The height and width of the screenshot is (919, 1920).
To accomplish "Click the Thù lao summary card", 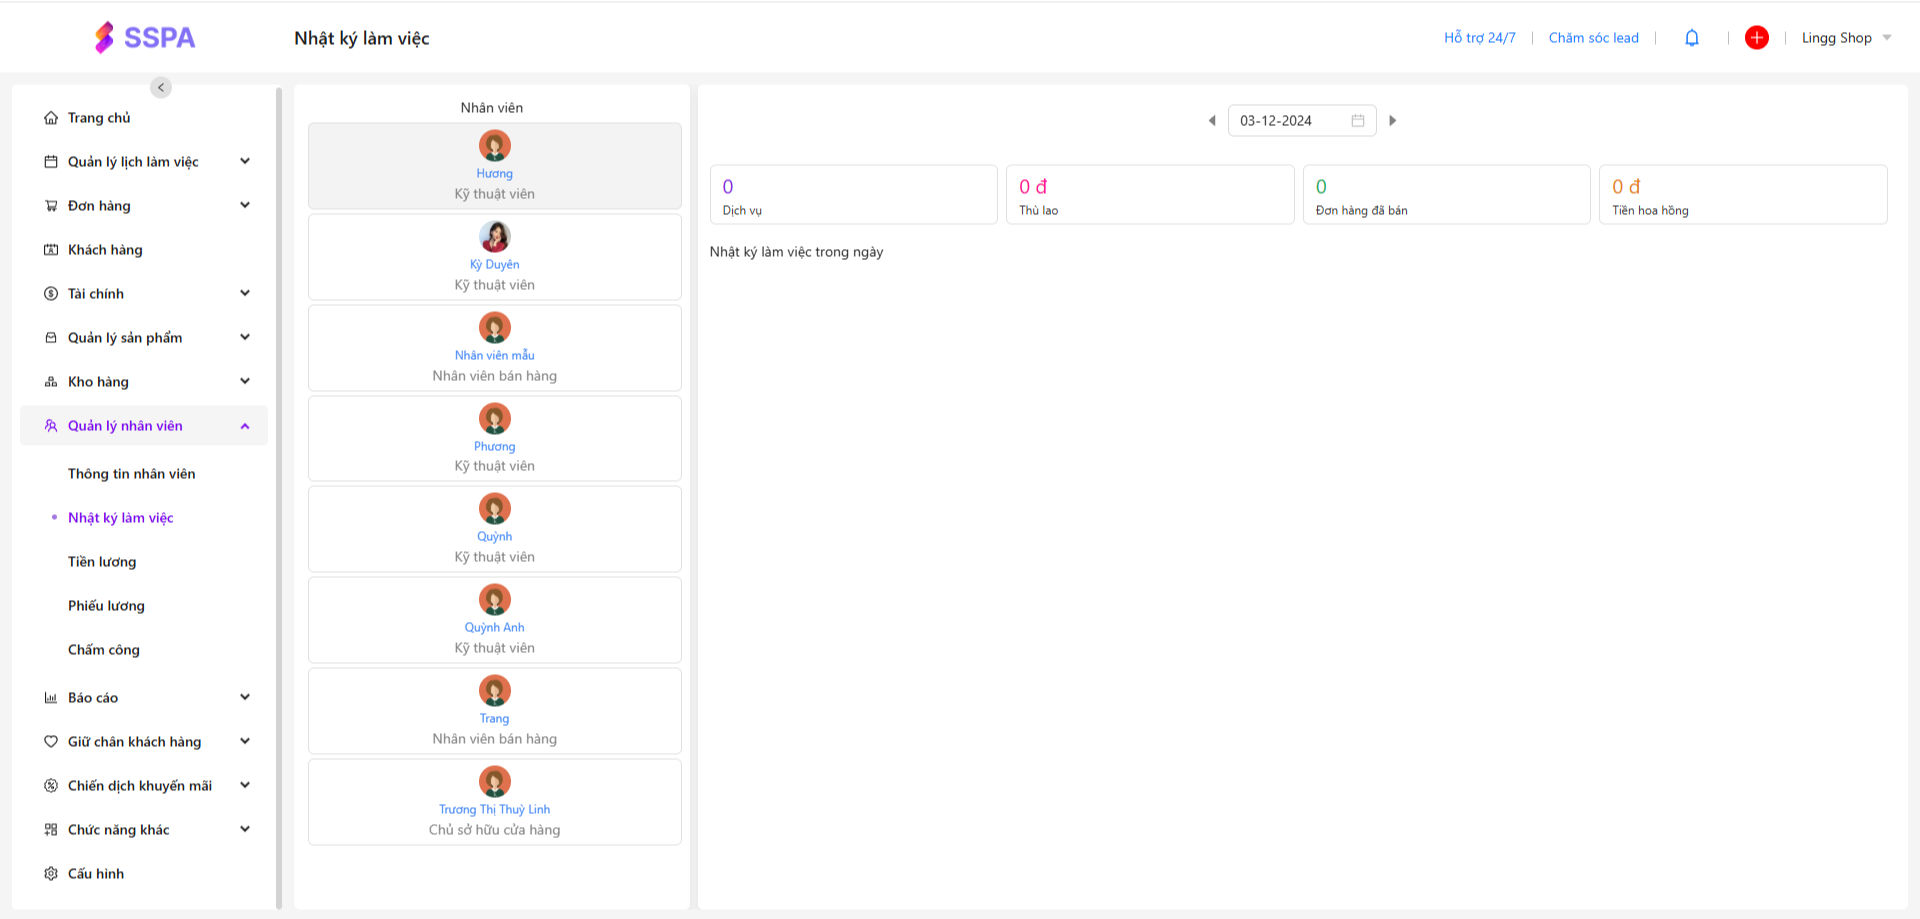I will pyautogui.click(x=1150, y=195).
